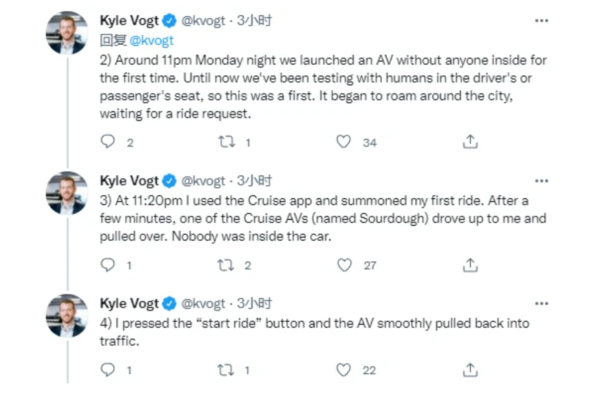Share the "start ride" tweet
The height and width of the screenshot is (395, 600).
tap(470, 370)
